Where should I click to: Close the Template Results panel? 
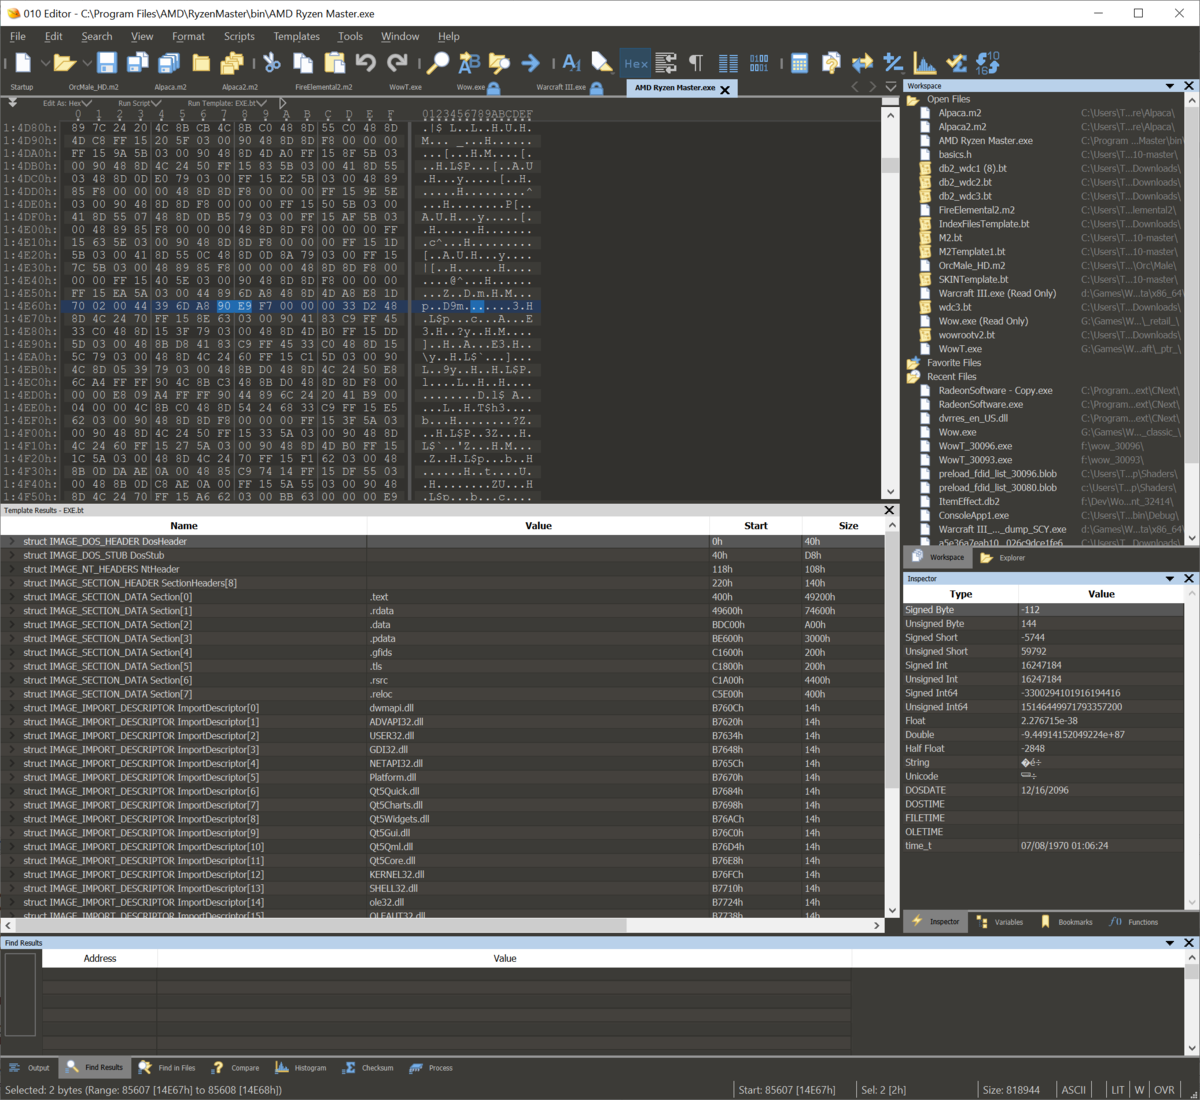coord(889,510)
